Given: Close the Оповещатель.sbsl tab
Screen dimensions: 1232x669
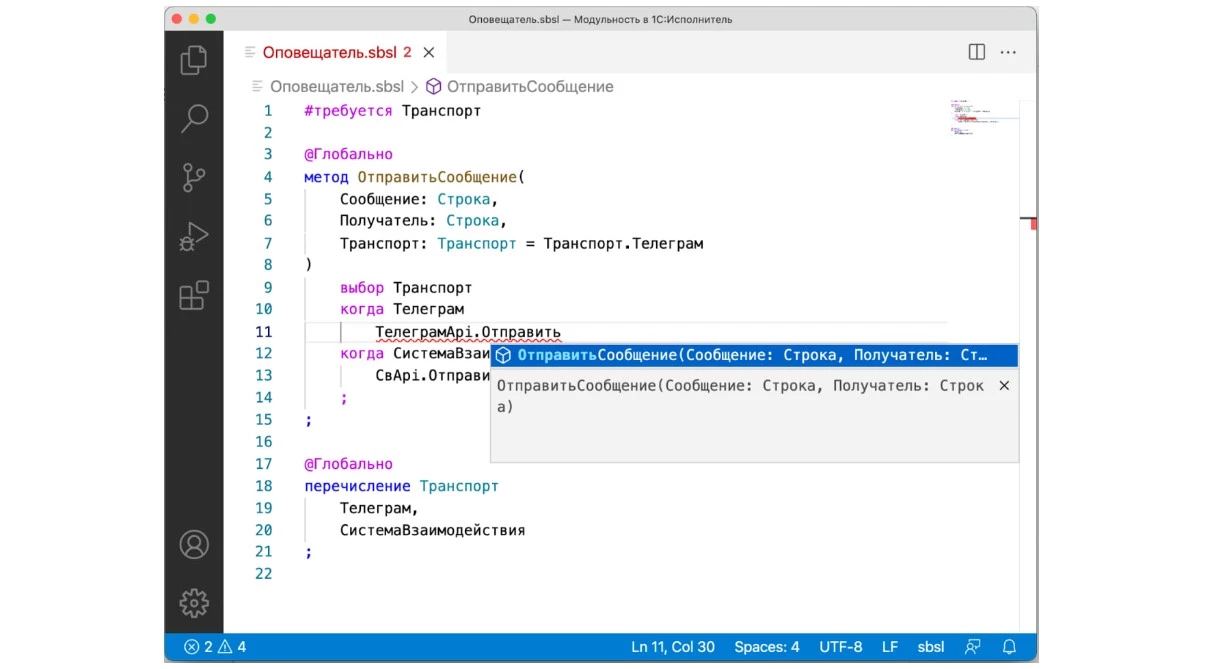Looking at the screenshot, I should pos(429,52).
